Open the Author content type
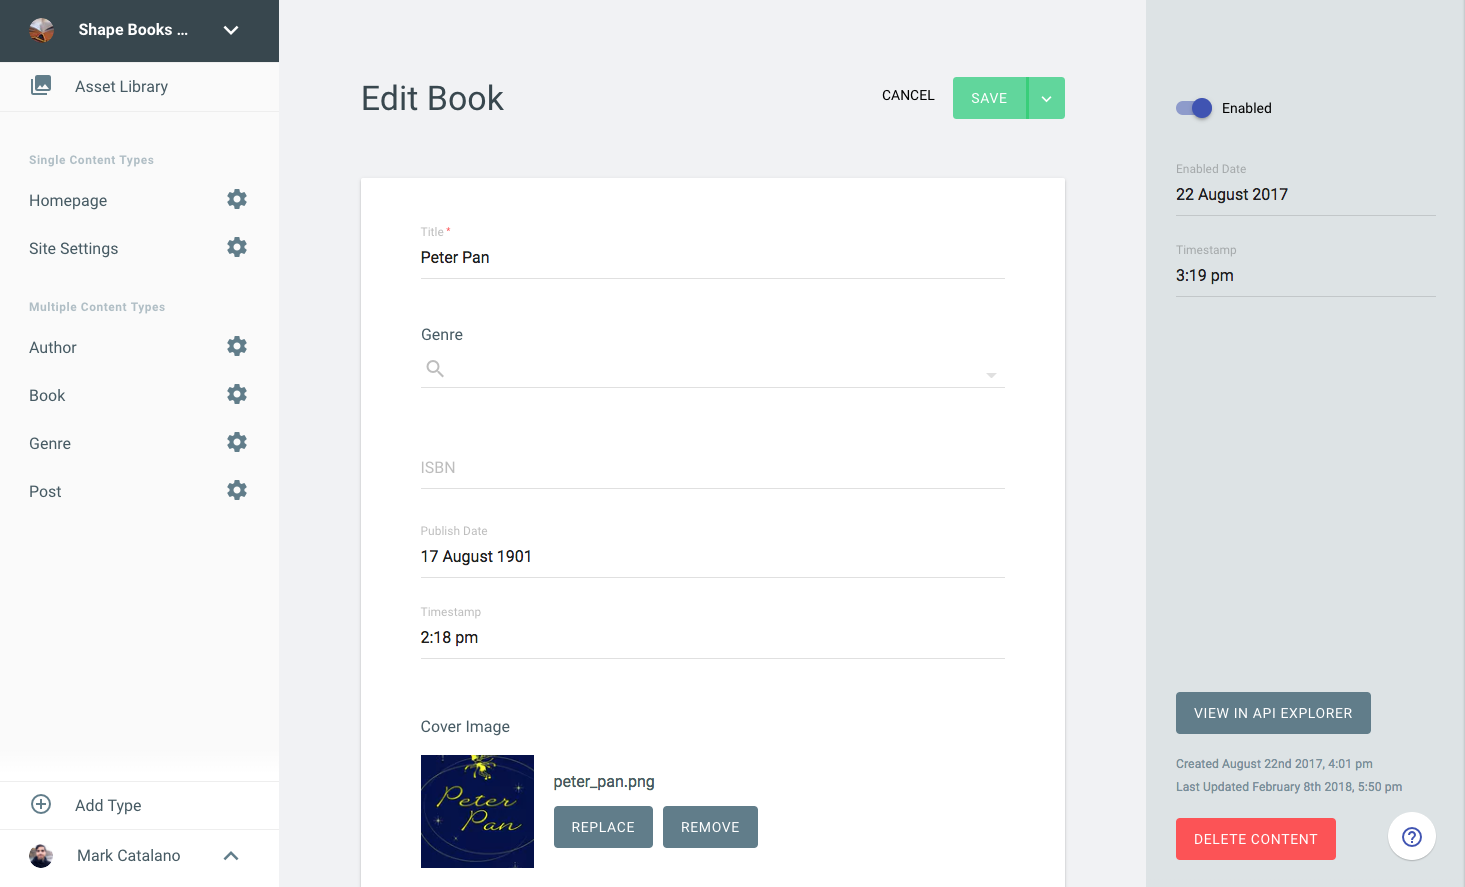Screen dimensions: 1465x887 coord(53,347)
